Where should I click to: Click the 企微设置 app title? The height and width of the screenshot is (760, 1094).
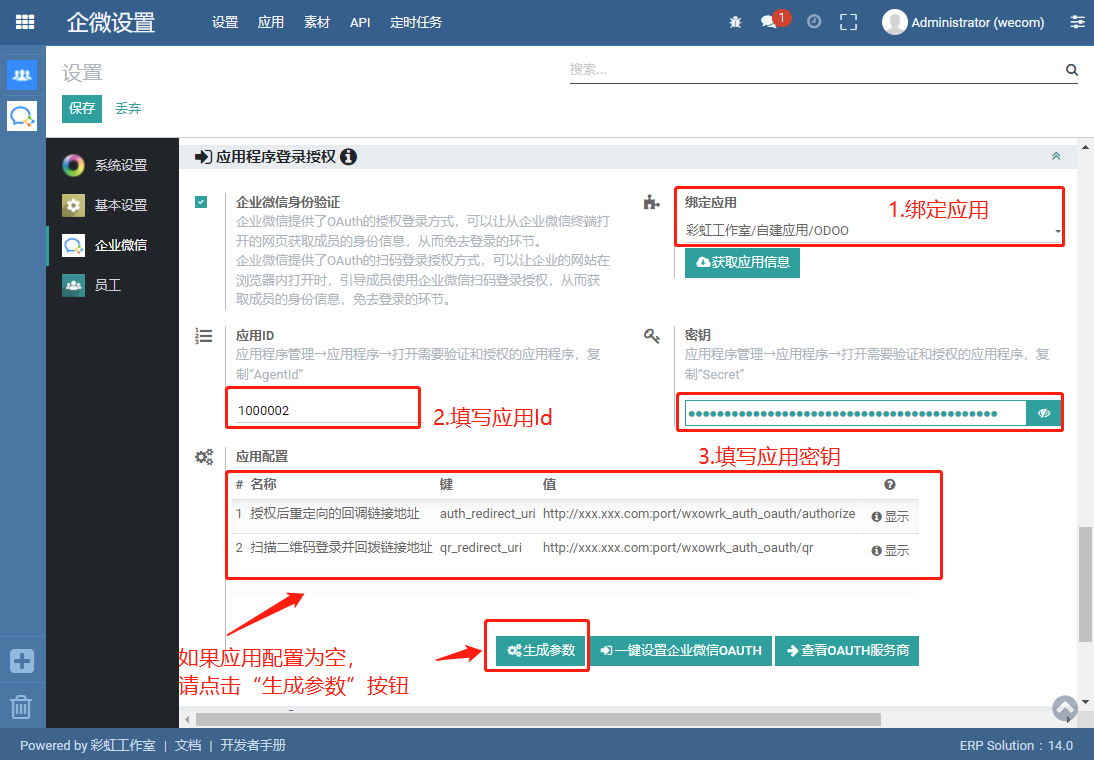click(111, 22)
